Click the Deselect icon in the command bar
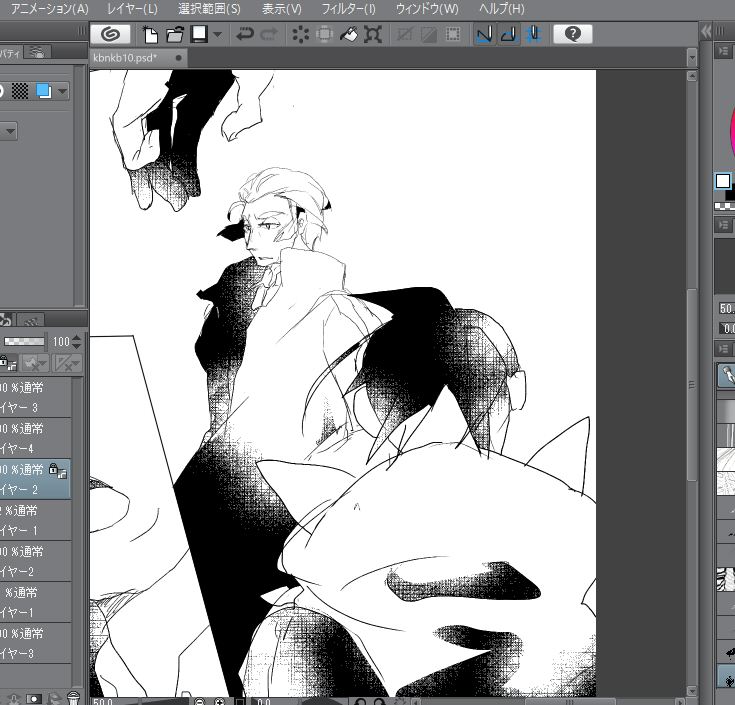 pyautogui.click(x=405, y=34)
